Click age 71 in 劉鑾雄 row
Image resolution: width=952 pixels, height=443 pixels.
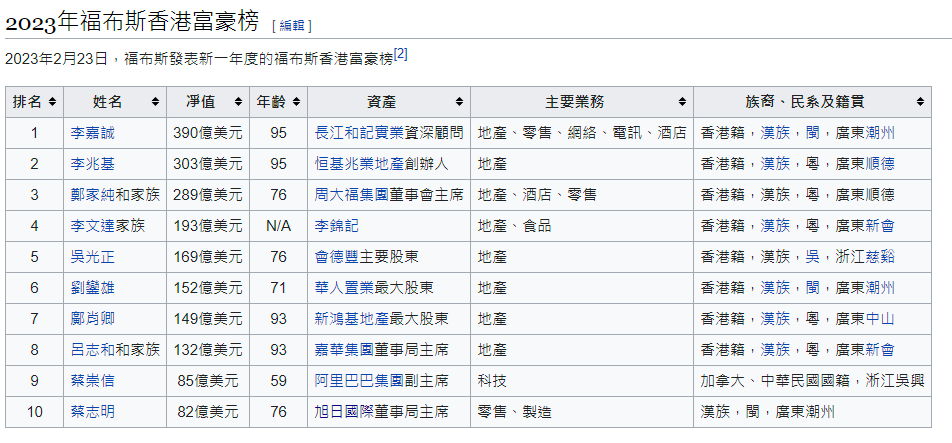pos(278,288)
